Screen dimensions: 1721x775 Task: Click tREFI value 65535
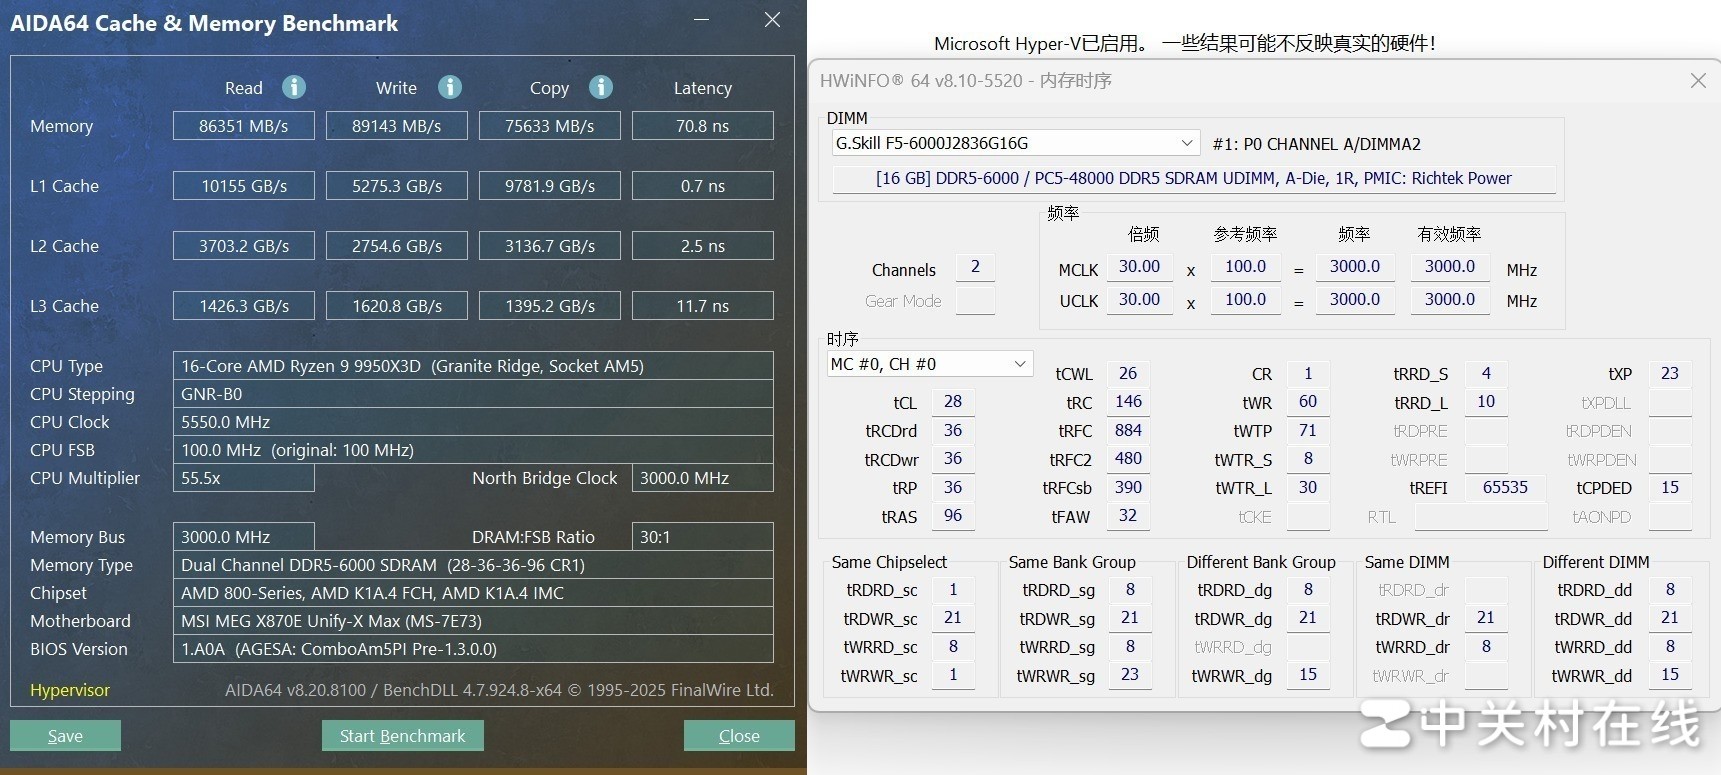1506,488
